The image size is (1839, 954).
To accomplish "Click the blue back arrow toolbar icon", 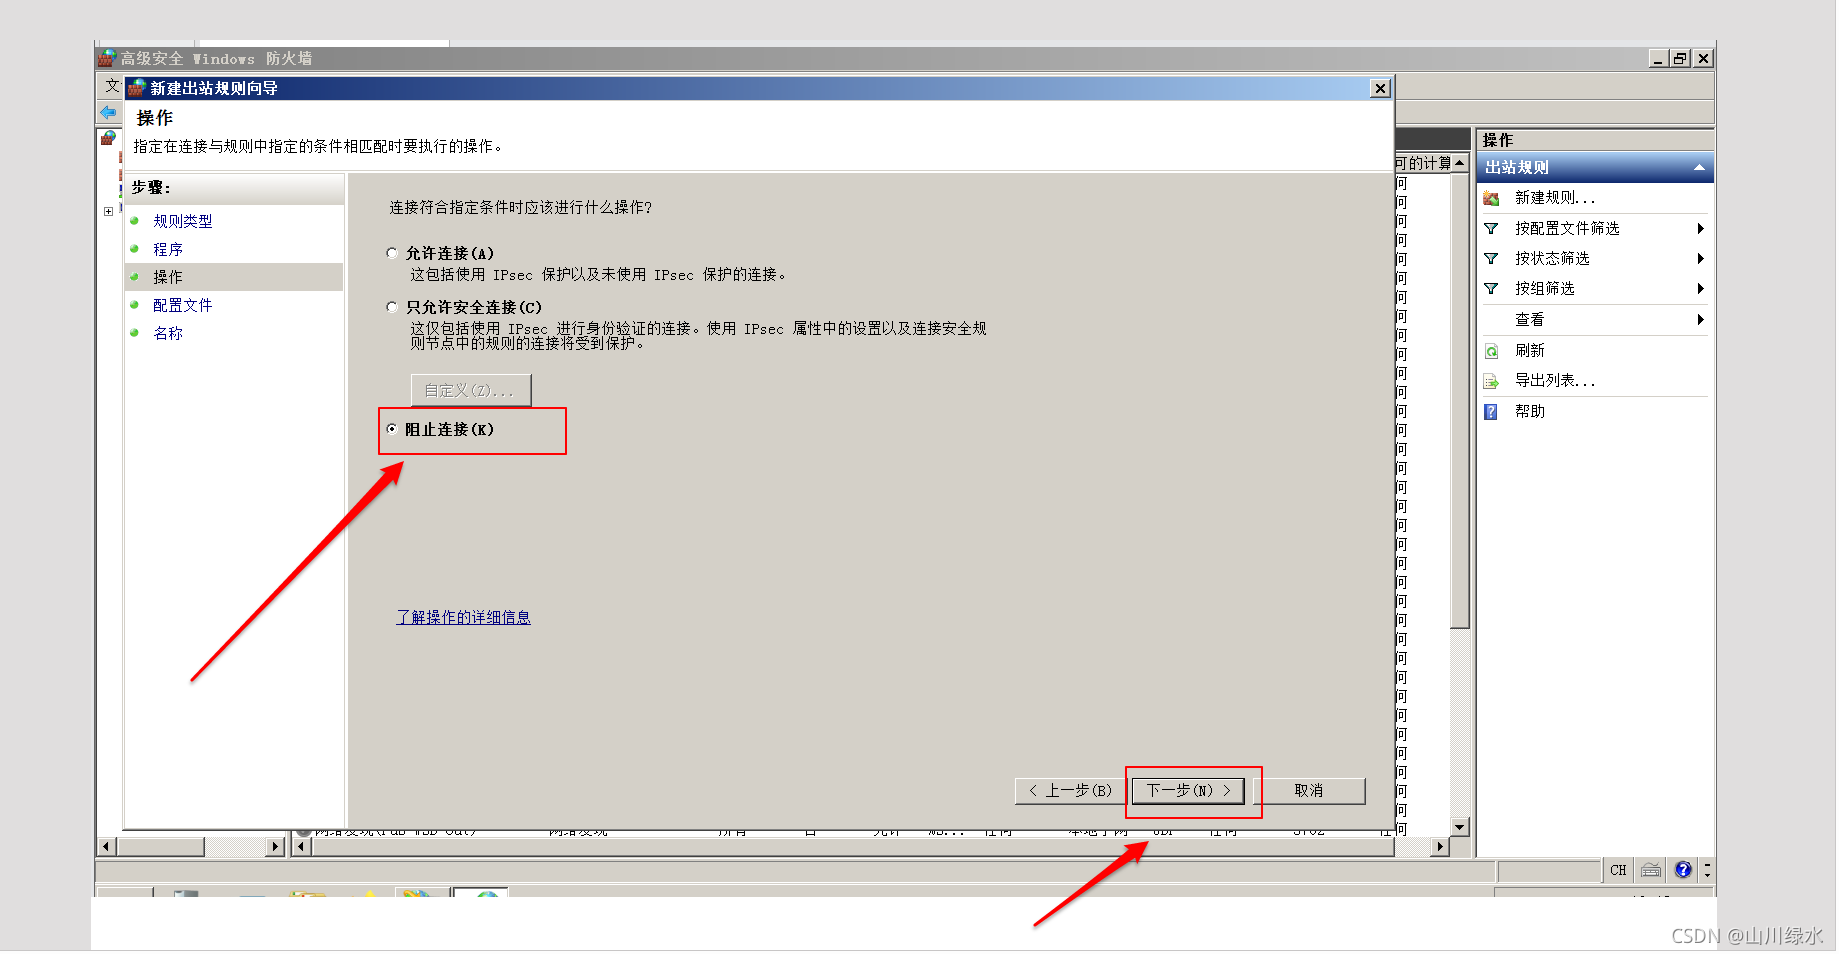I will [108, 112].
